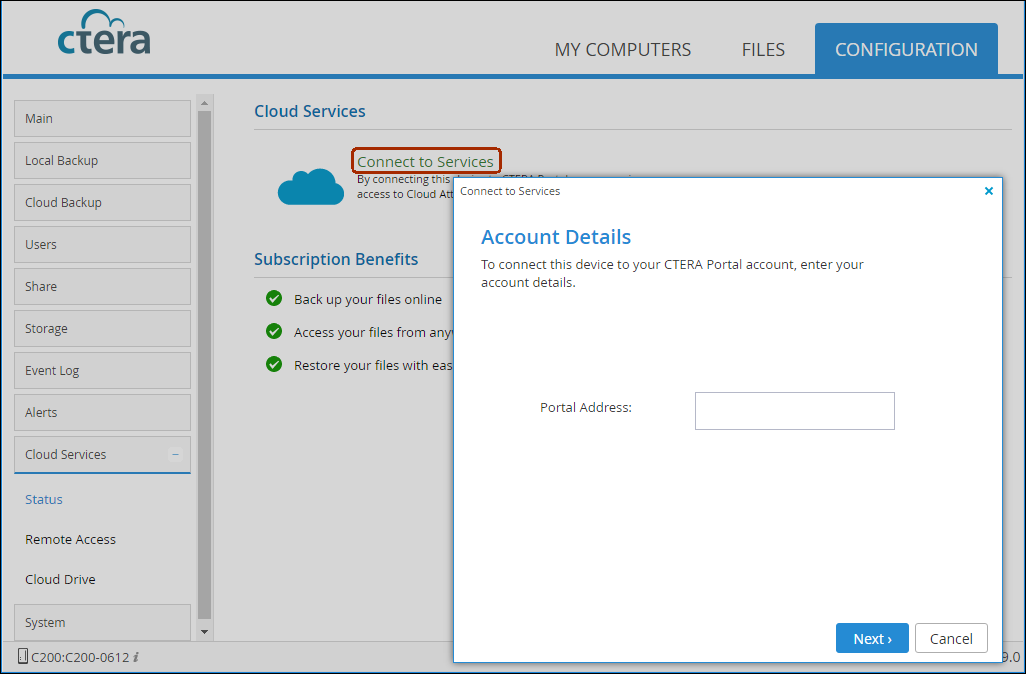Viewport: 1026px width, 674px height.
Task: Open the System section
Action: [x=103, y=622]
